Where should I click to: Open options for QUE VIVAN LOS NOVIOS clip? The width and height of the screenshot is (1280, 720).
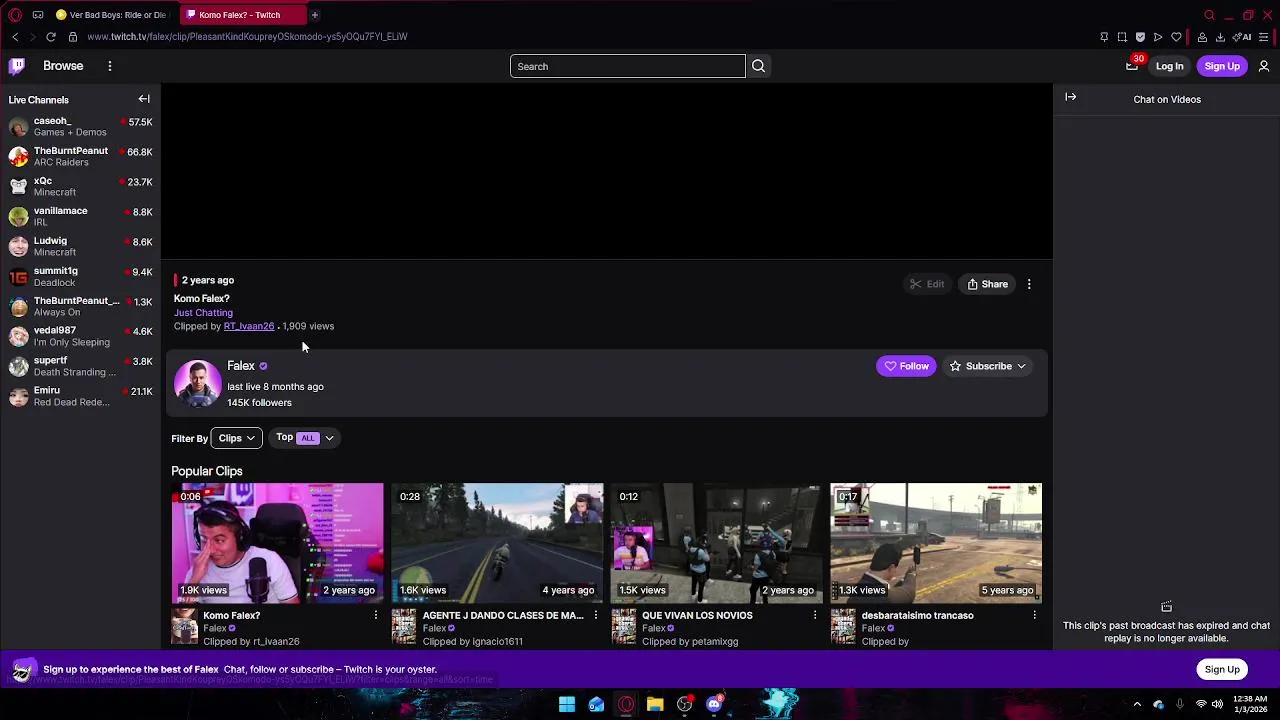coord(815,616)
